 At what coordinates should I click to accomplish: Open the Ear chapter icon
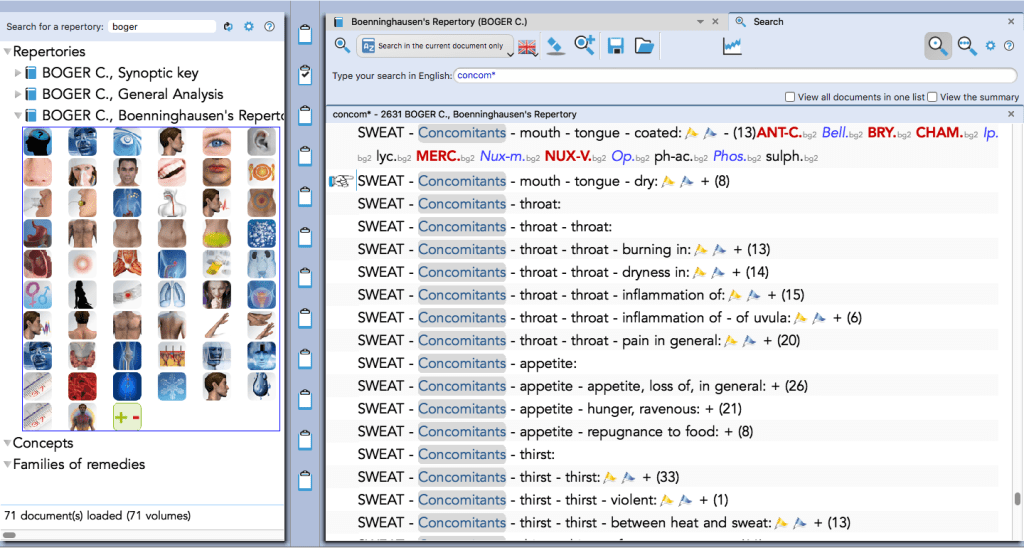261,142
